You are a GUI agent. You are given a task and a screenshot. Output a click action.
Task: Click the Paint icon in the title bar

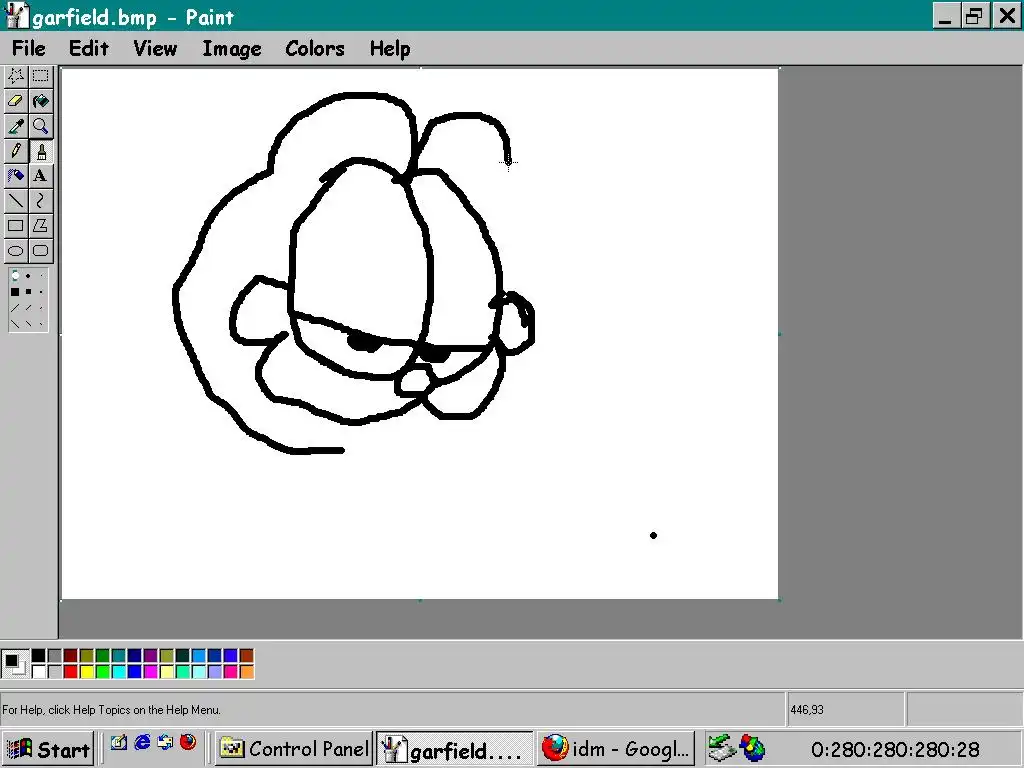tap(18, 16)
